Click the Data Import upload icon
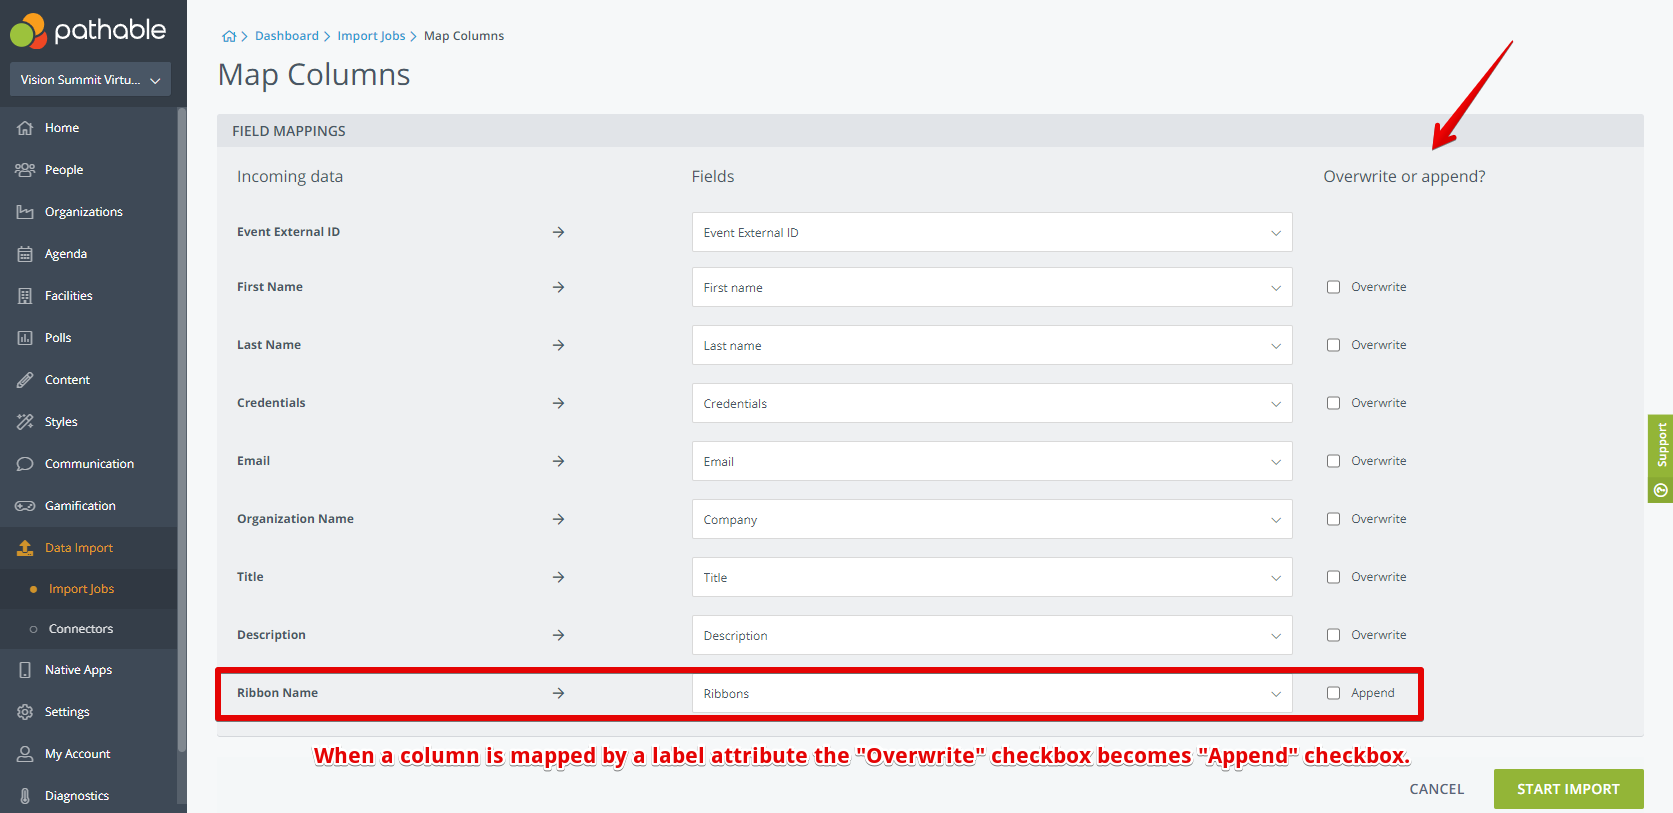1673x813 pixels. click(x=25, y=548)
